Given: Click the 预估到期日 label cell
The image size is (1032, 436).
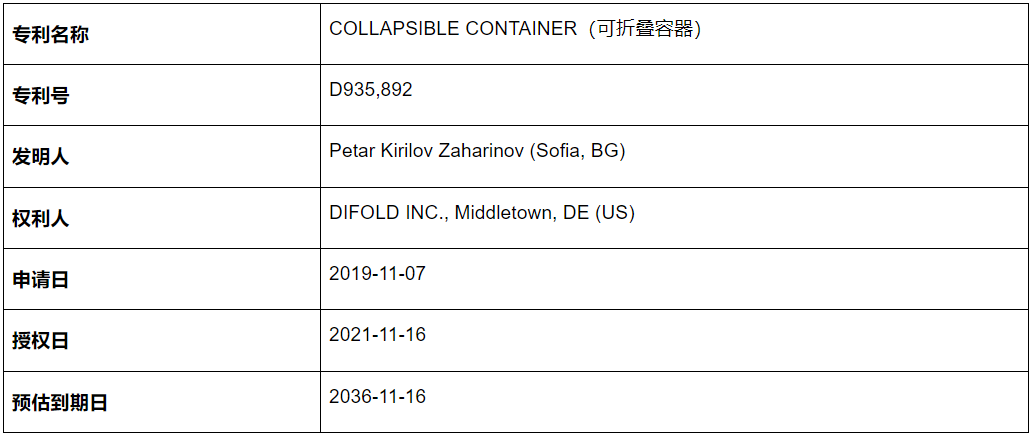Looking at the screenshot, I should tap(162, 402).
